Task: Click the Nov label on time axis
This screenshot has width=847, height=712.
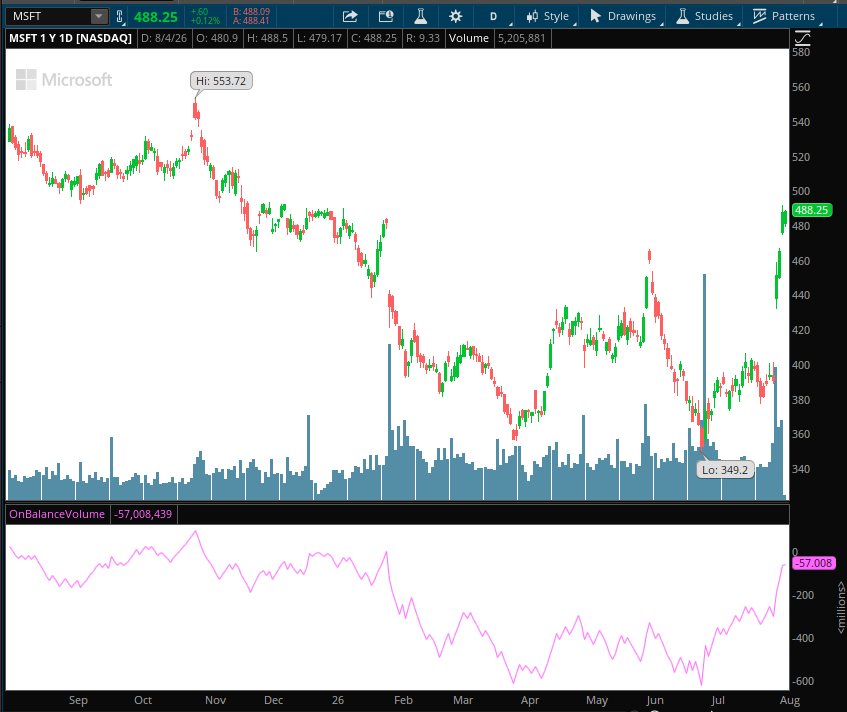Action: 216,700
